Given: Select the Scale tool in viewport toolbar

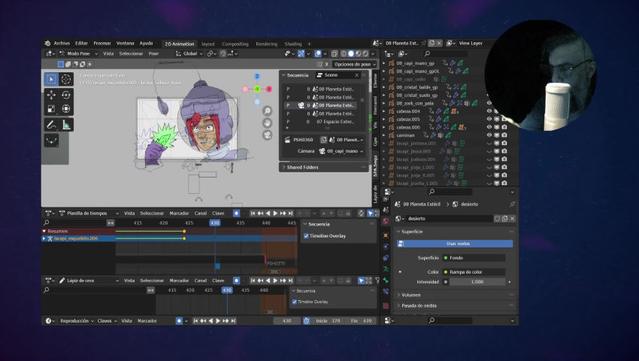Looking at the screenshot, I should coord(51,109).
